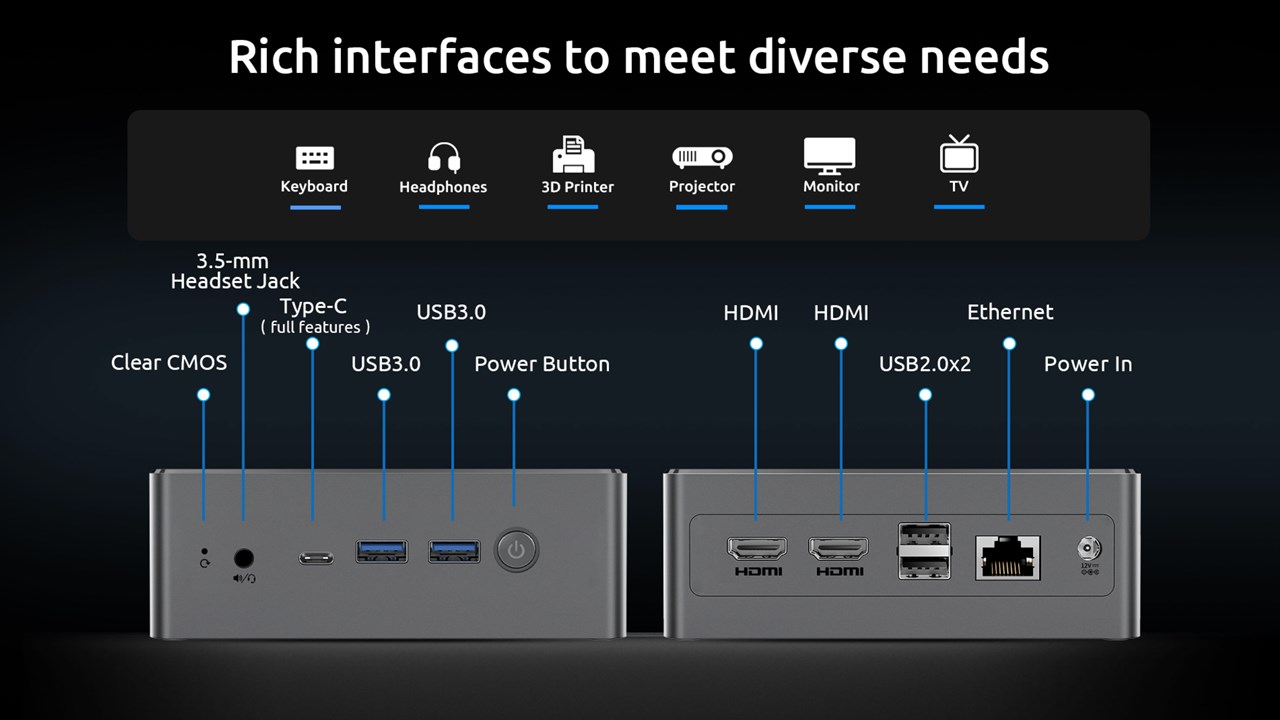Click the "Type-C" text label

313,306
